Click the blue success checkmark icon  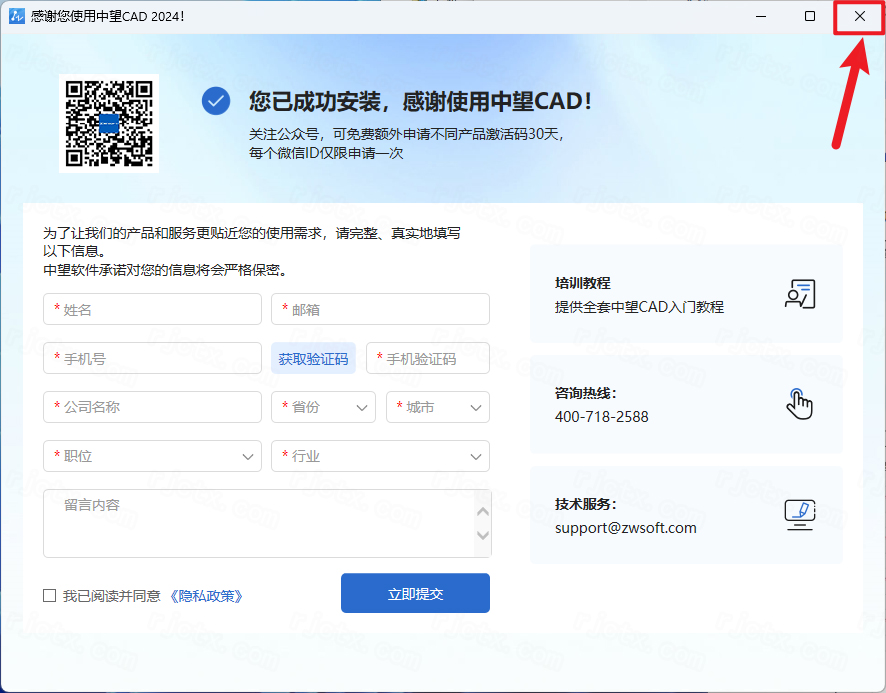point(216,101)
